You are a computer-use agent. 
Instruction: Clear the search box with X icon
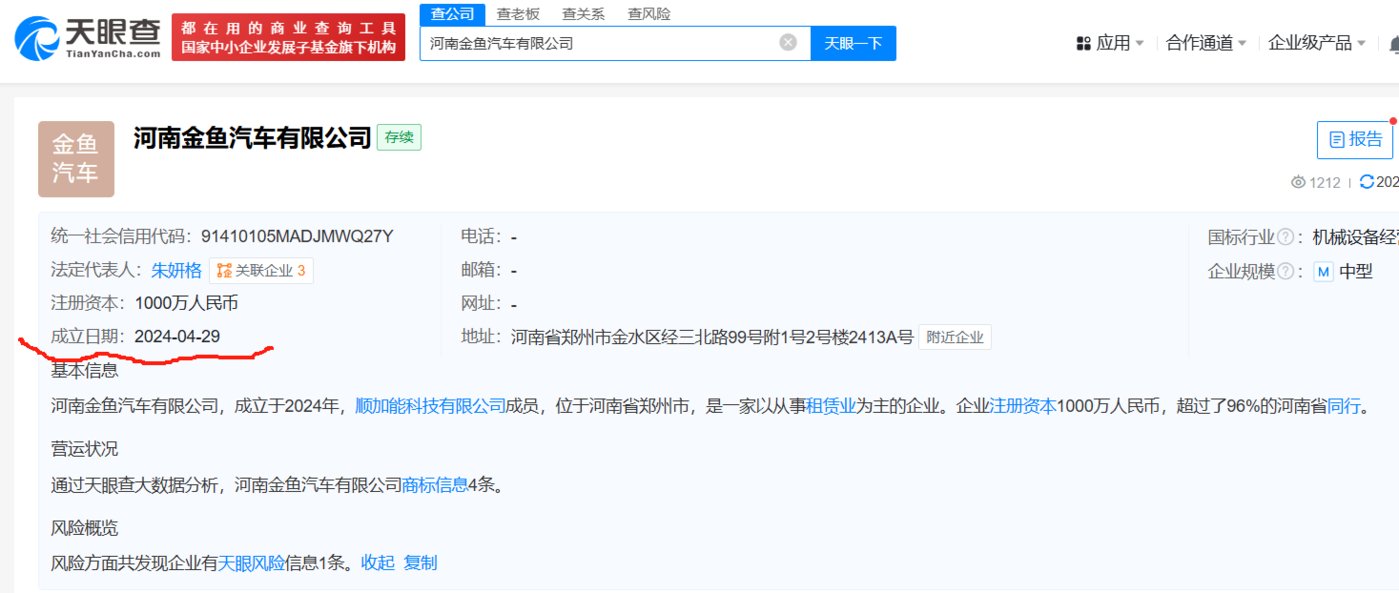788,43
